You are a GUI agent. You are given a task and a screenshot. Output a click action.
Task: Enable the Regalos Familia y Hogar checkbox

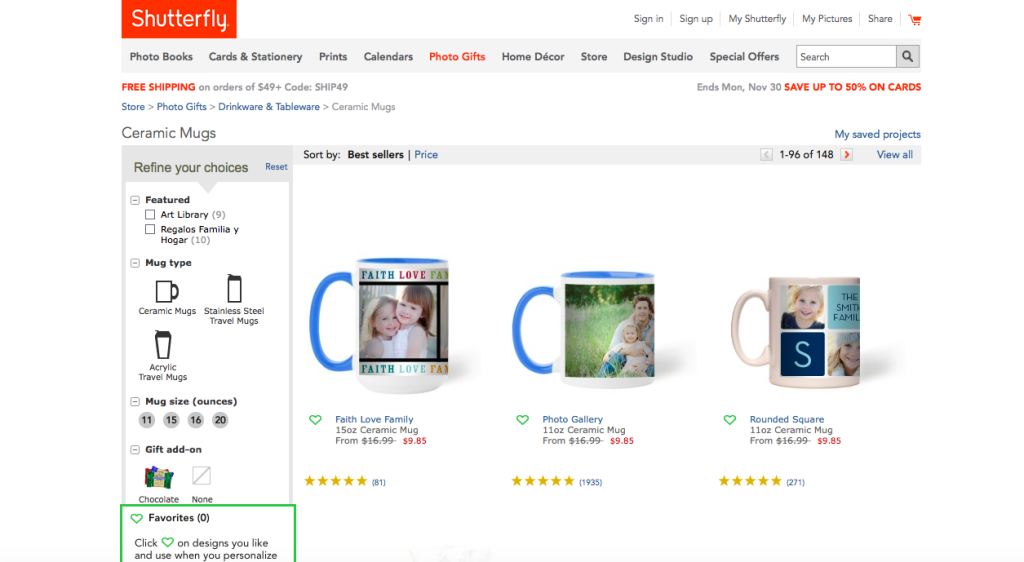click(150, 230)
